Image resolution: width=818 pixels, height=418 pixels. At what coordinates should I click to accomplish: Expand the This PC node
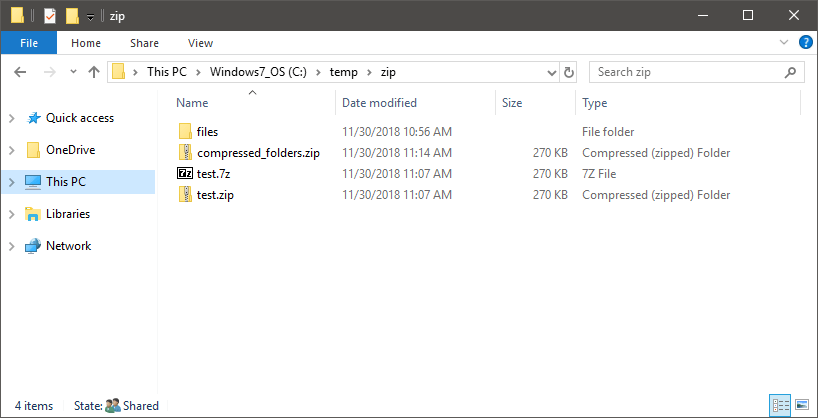click(12, 182)
